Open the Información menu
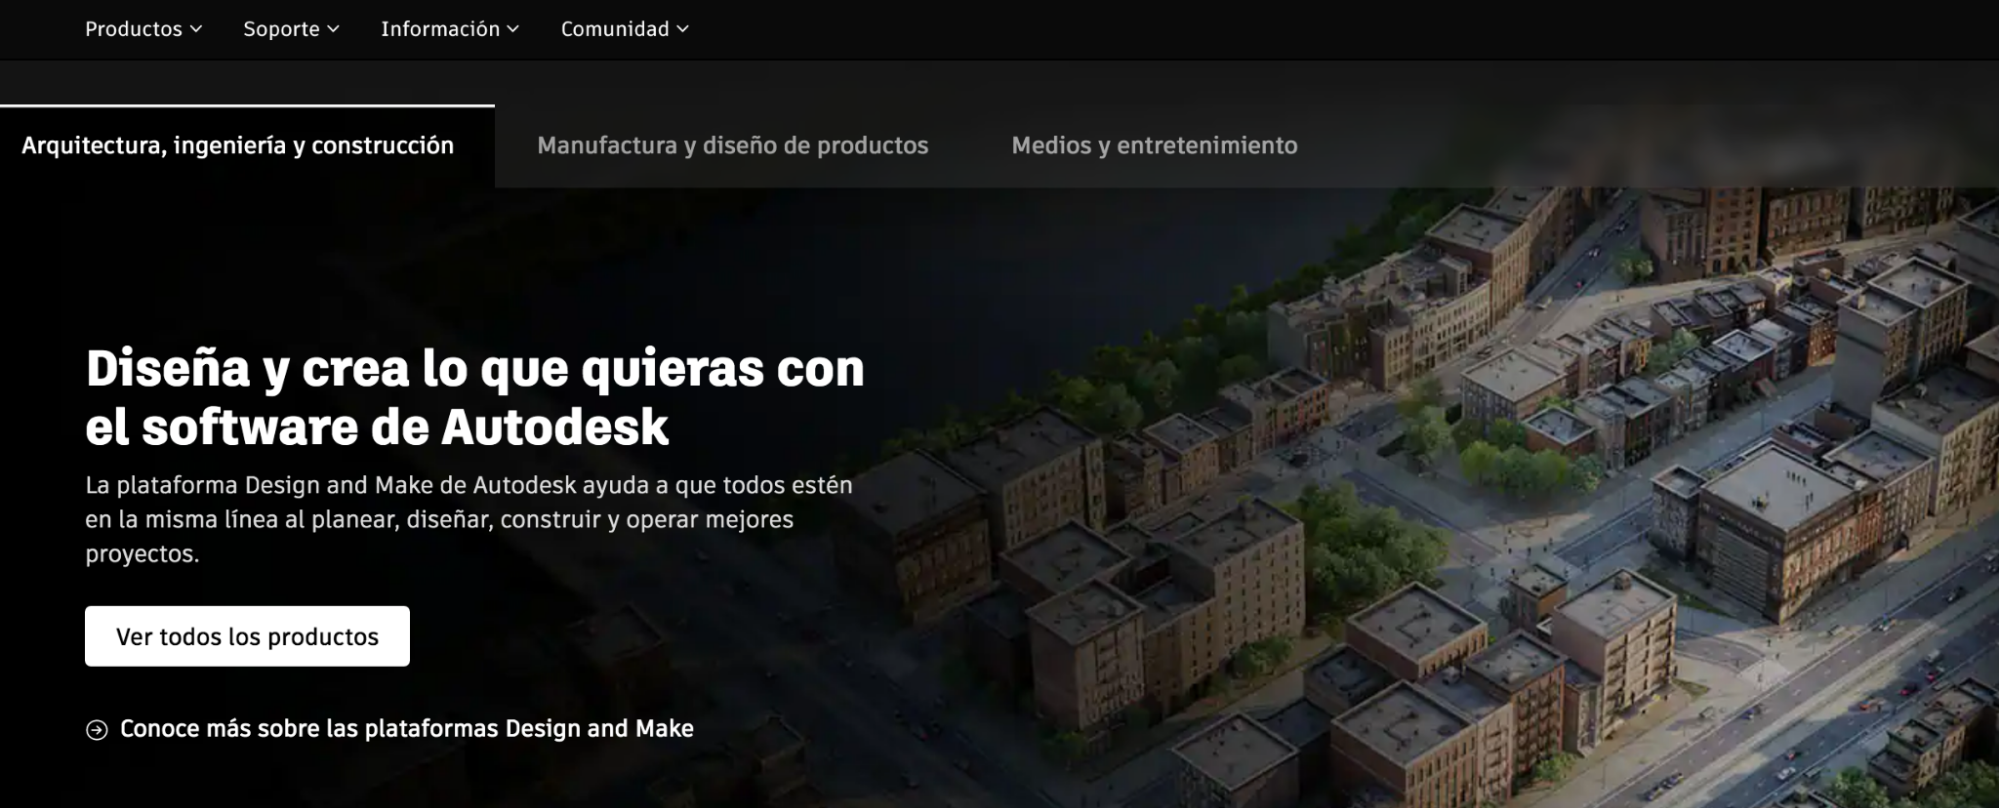Image resolution: width=1999 pixels, height=809 pixels. [449, 29]
